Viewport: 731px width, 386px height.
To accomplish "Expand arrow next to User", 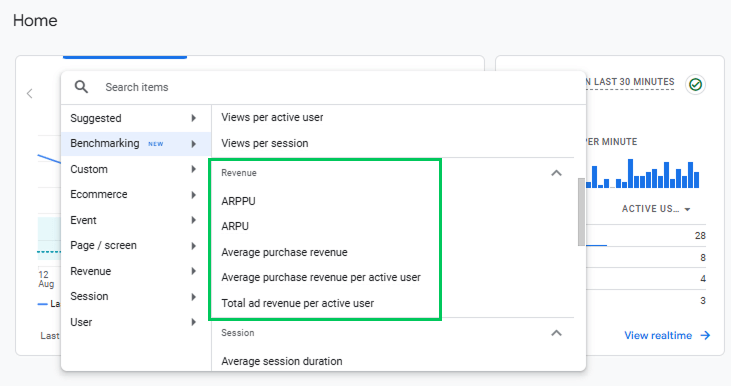I will pyautogui.click(x=193, y=322).
